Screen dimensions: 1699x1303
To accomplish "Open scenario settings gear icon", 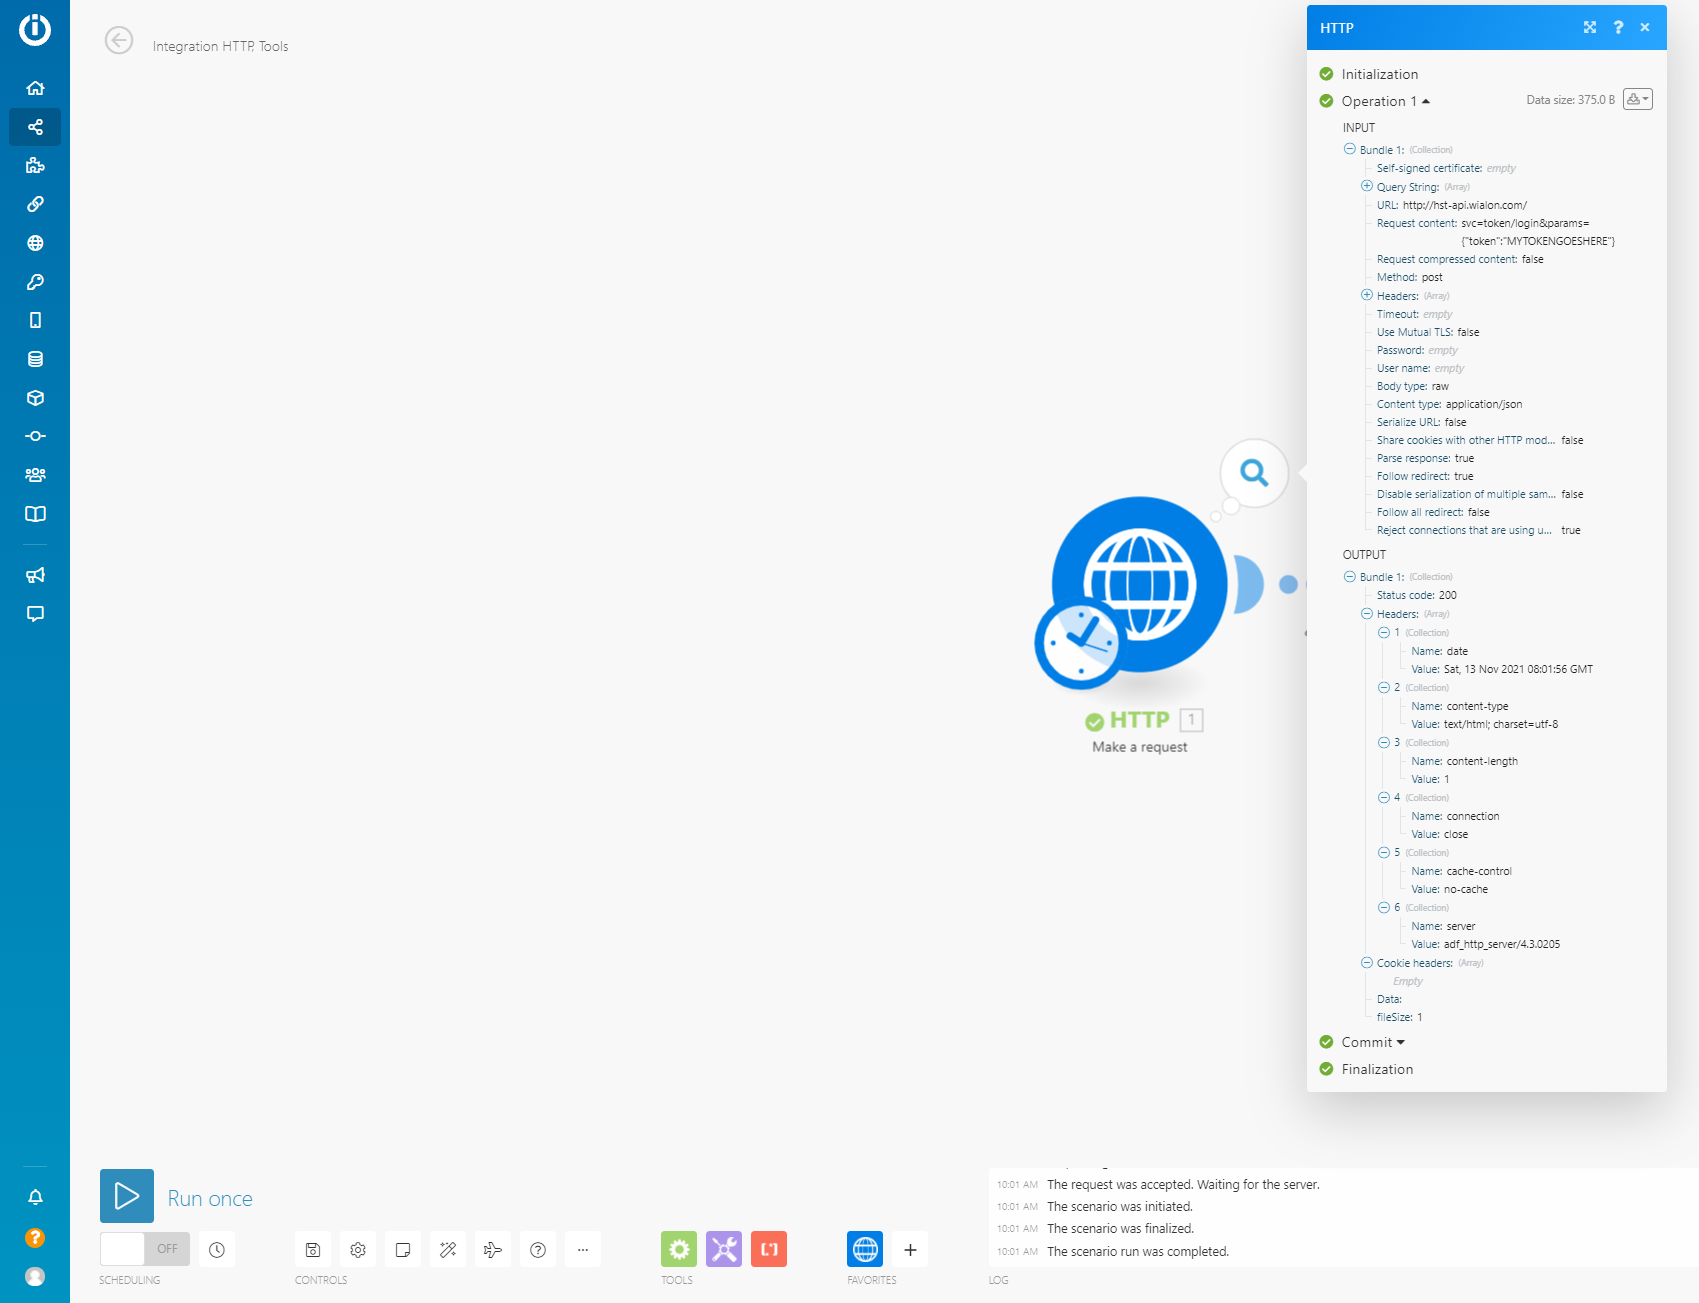I will pyautogui.click(x=358, y=1249).
